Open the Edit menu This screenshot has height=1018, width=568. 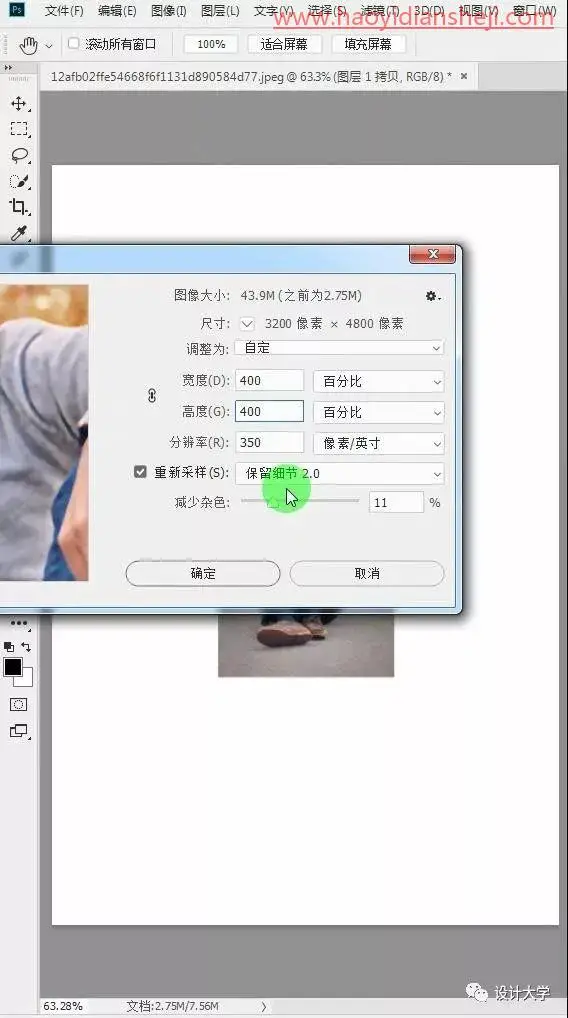[x=117, y=11]
